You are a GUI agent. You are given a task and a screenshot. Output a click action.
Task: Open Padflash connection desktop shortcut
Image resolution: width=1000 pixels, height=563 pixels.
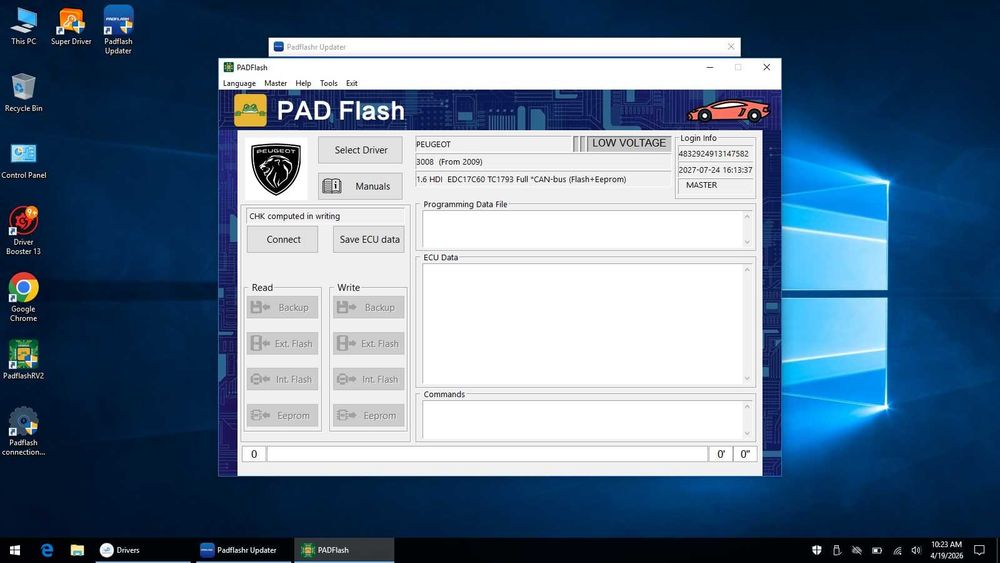[x=24, y=432]
